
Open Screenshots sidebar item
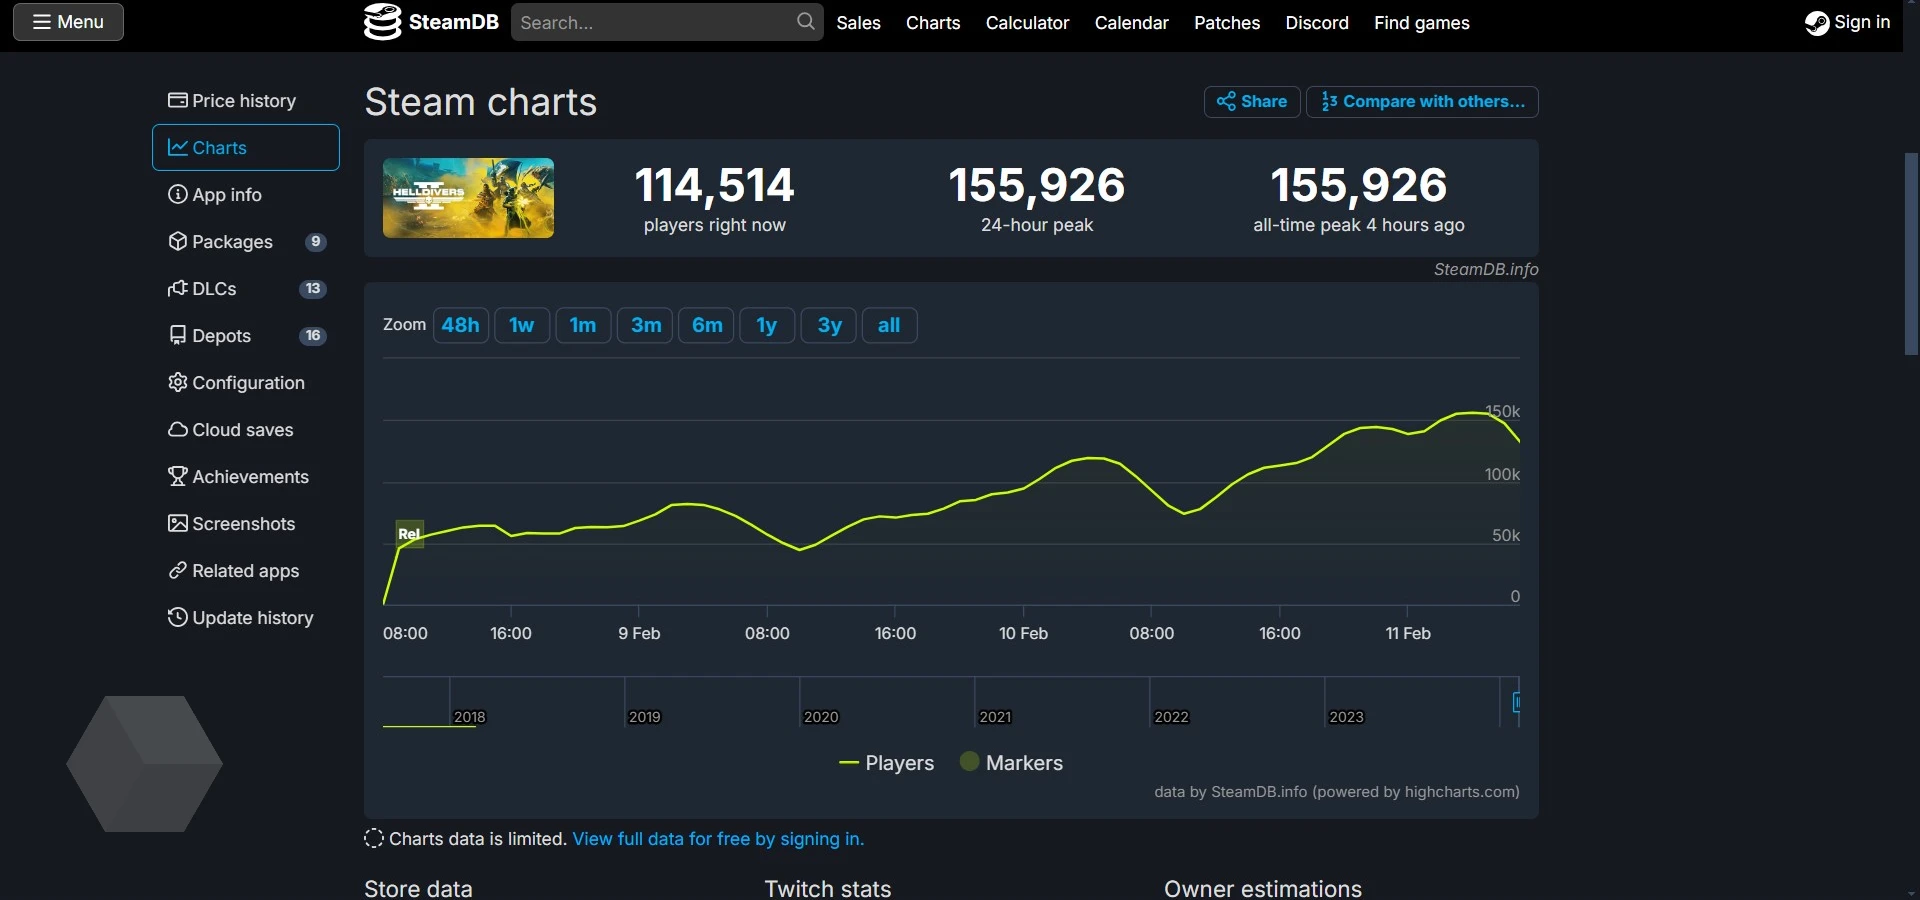click(x=245, y=524)
